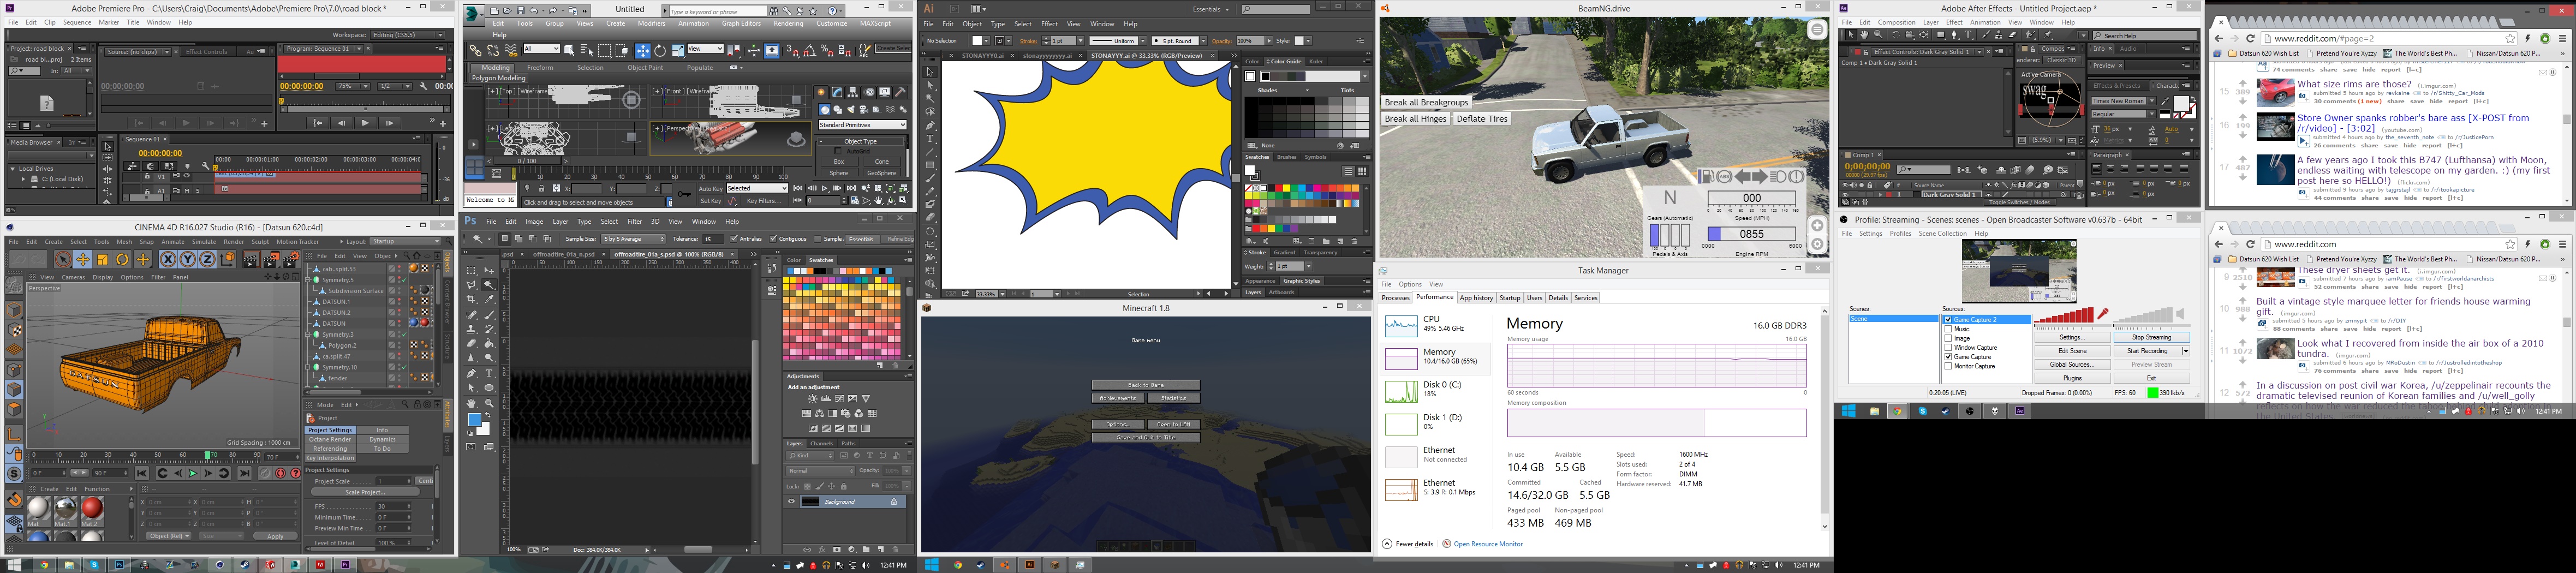The width and height of the screenshot is (2576, 573).
Task: Enable the Monitor Capture checkbox in OBS
Action: [1948, 366]
